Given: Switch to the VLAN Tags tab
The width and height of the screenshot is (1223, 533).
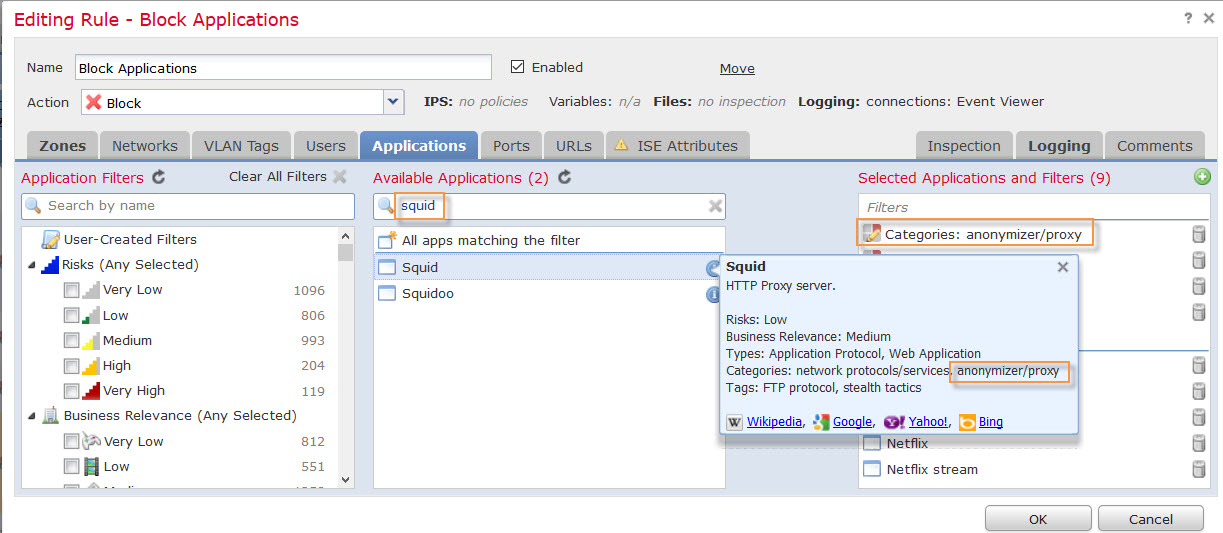Looking at the screenshot, I should point(241,146).
